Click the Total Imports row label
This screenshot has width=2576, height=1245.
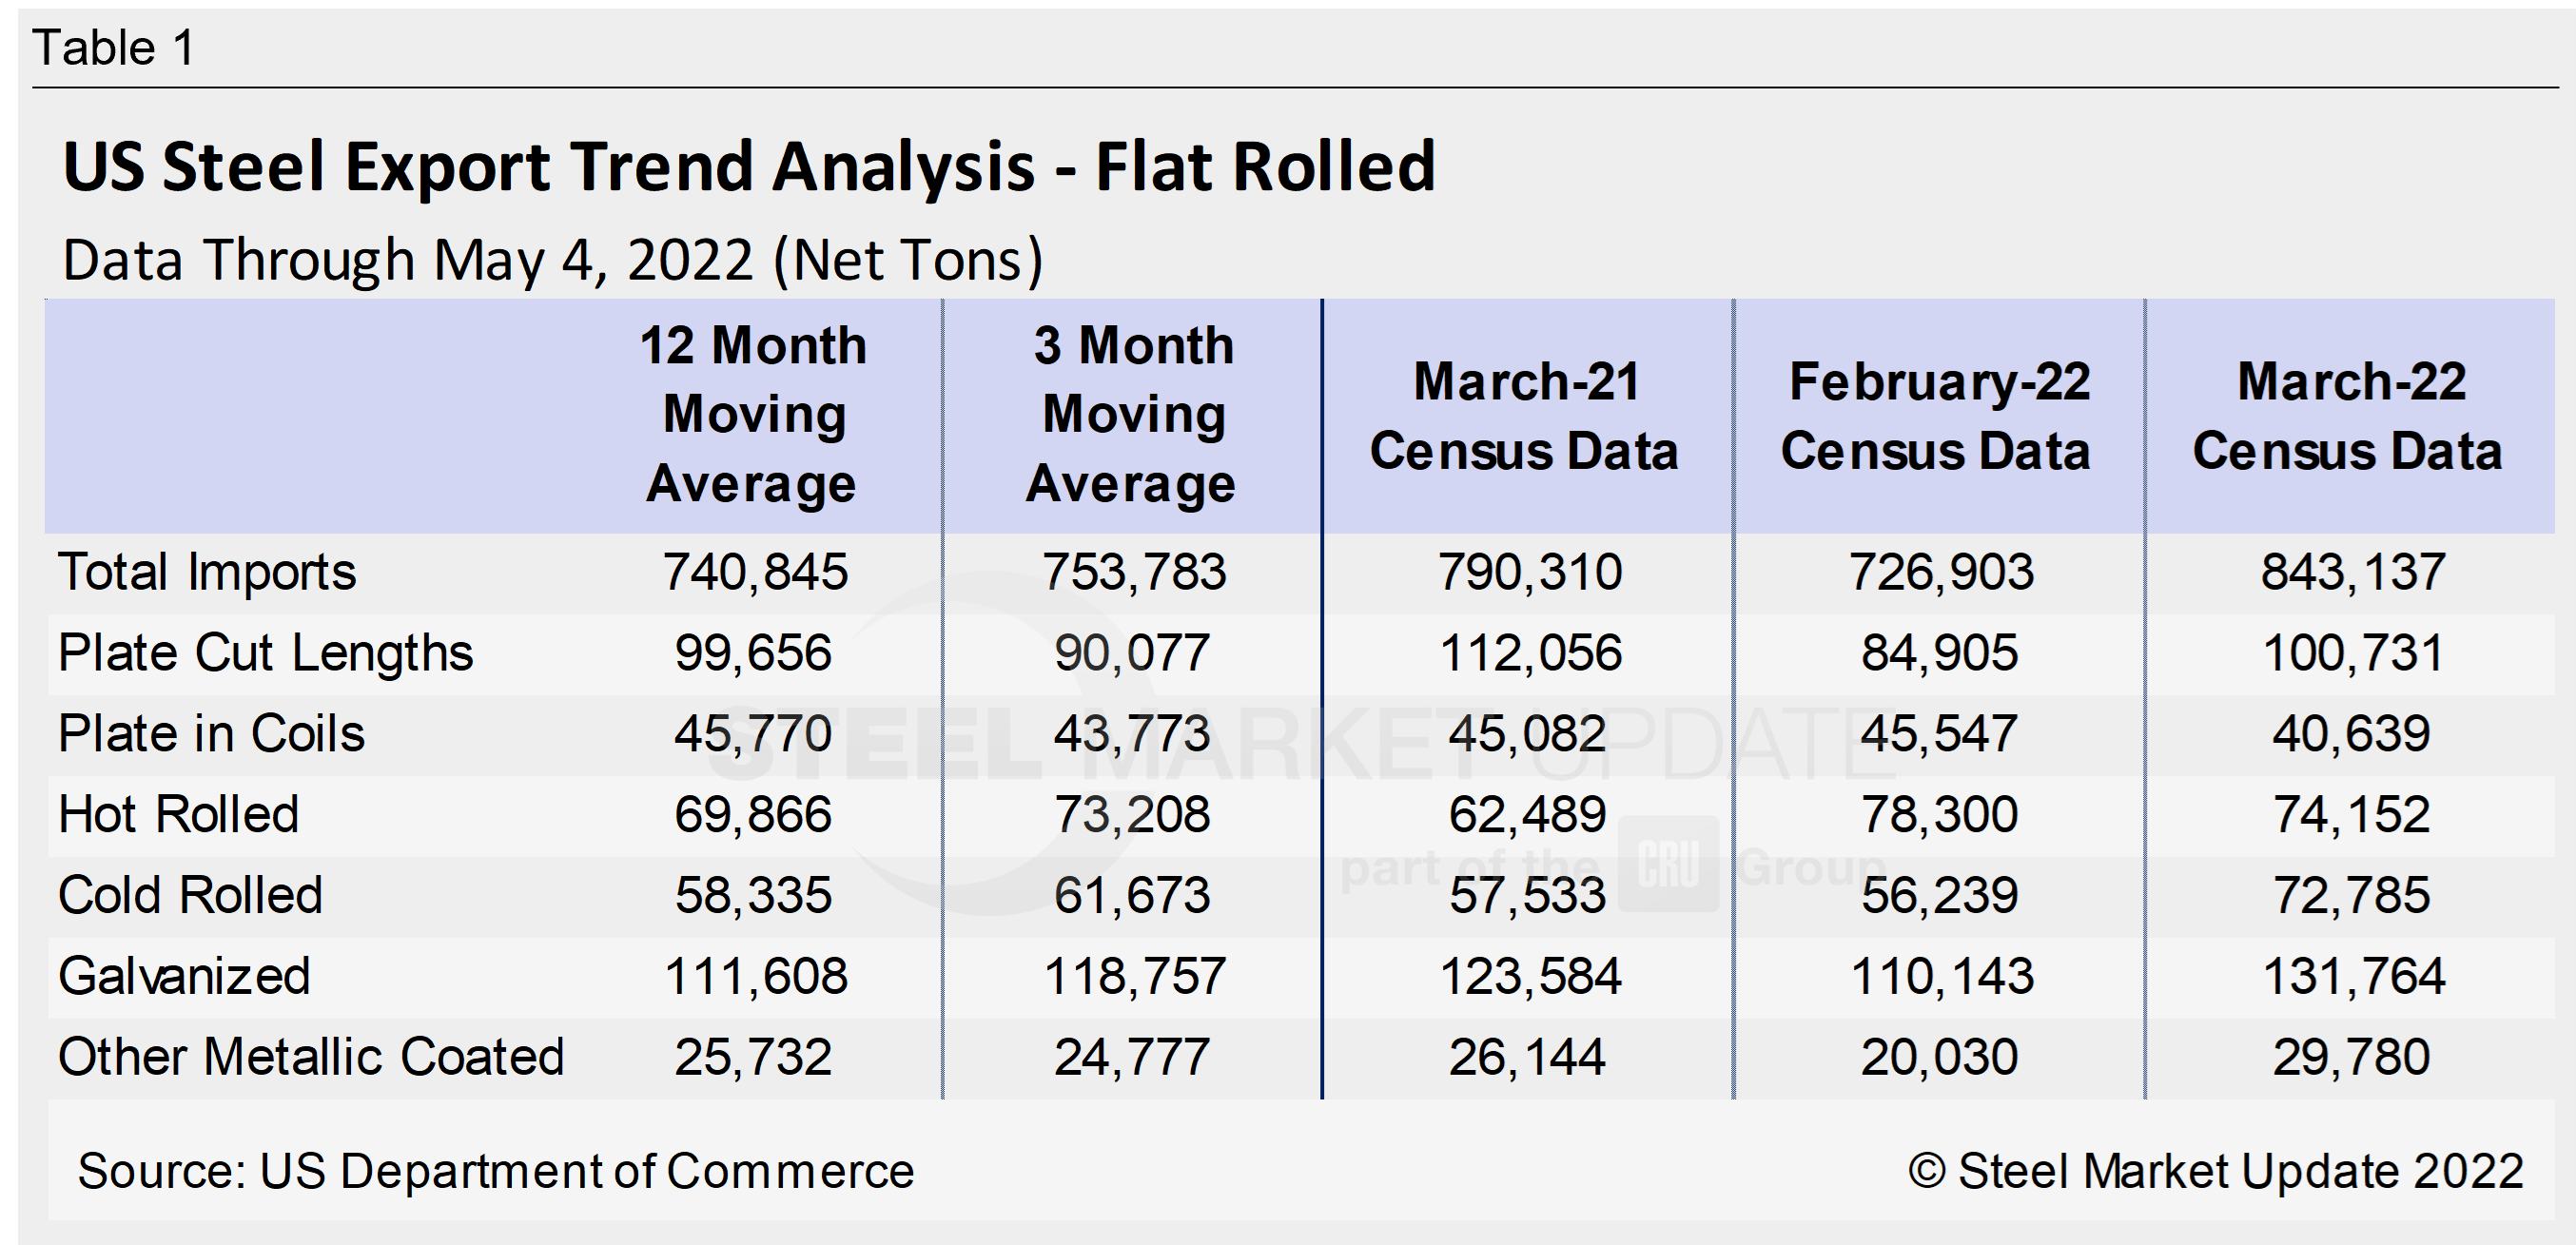(204, 572)
